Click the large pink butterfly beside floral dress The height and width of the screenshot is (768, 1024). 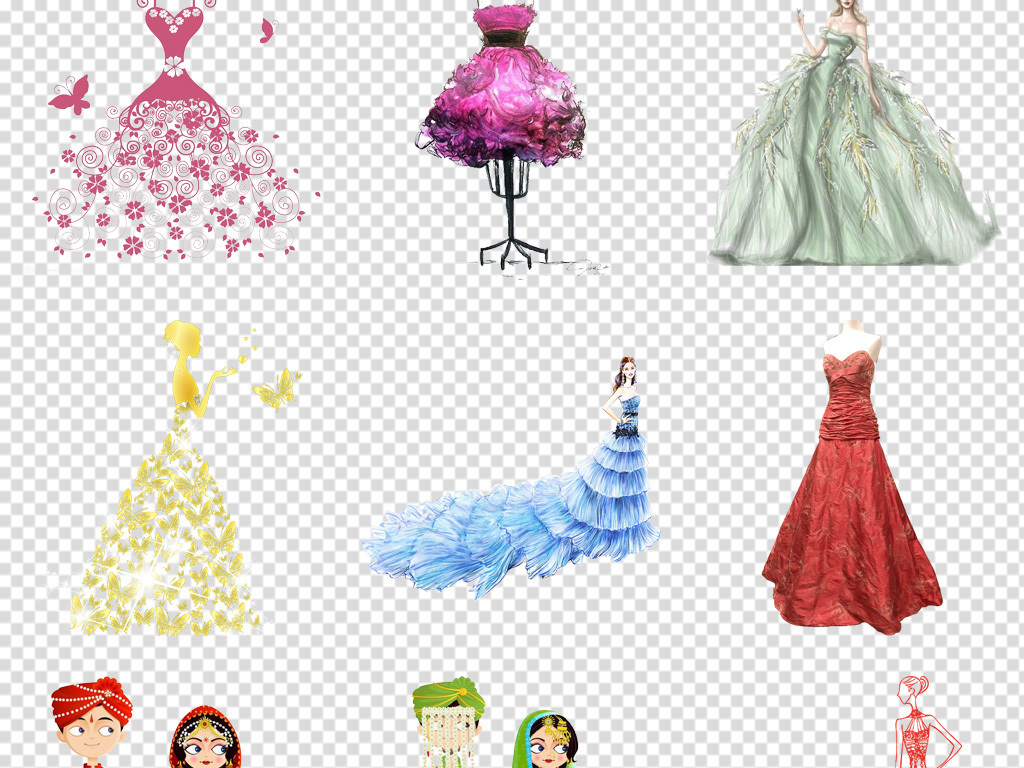click(x=69, y=95)
